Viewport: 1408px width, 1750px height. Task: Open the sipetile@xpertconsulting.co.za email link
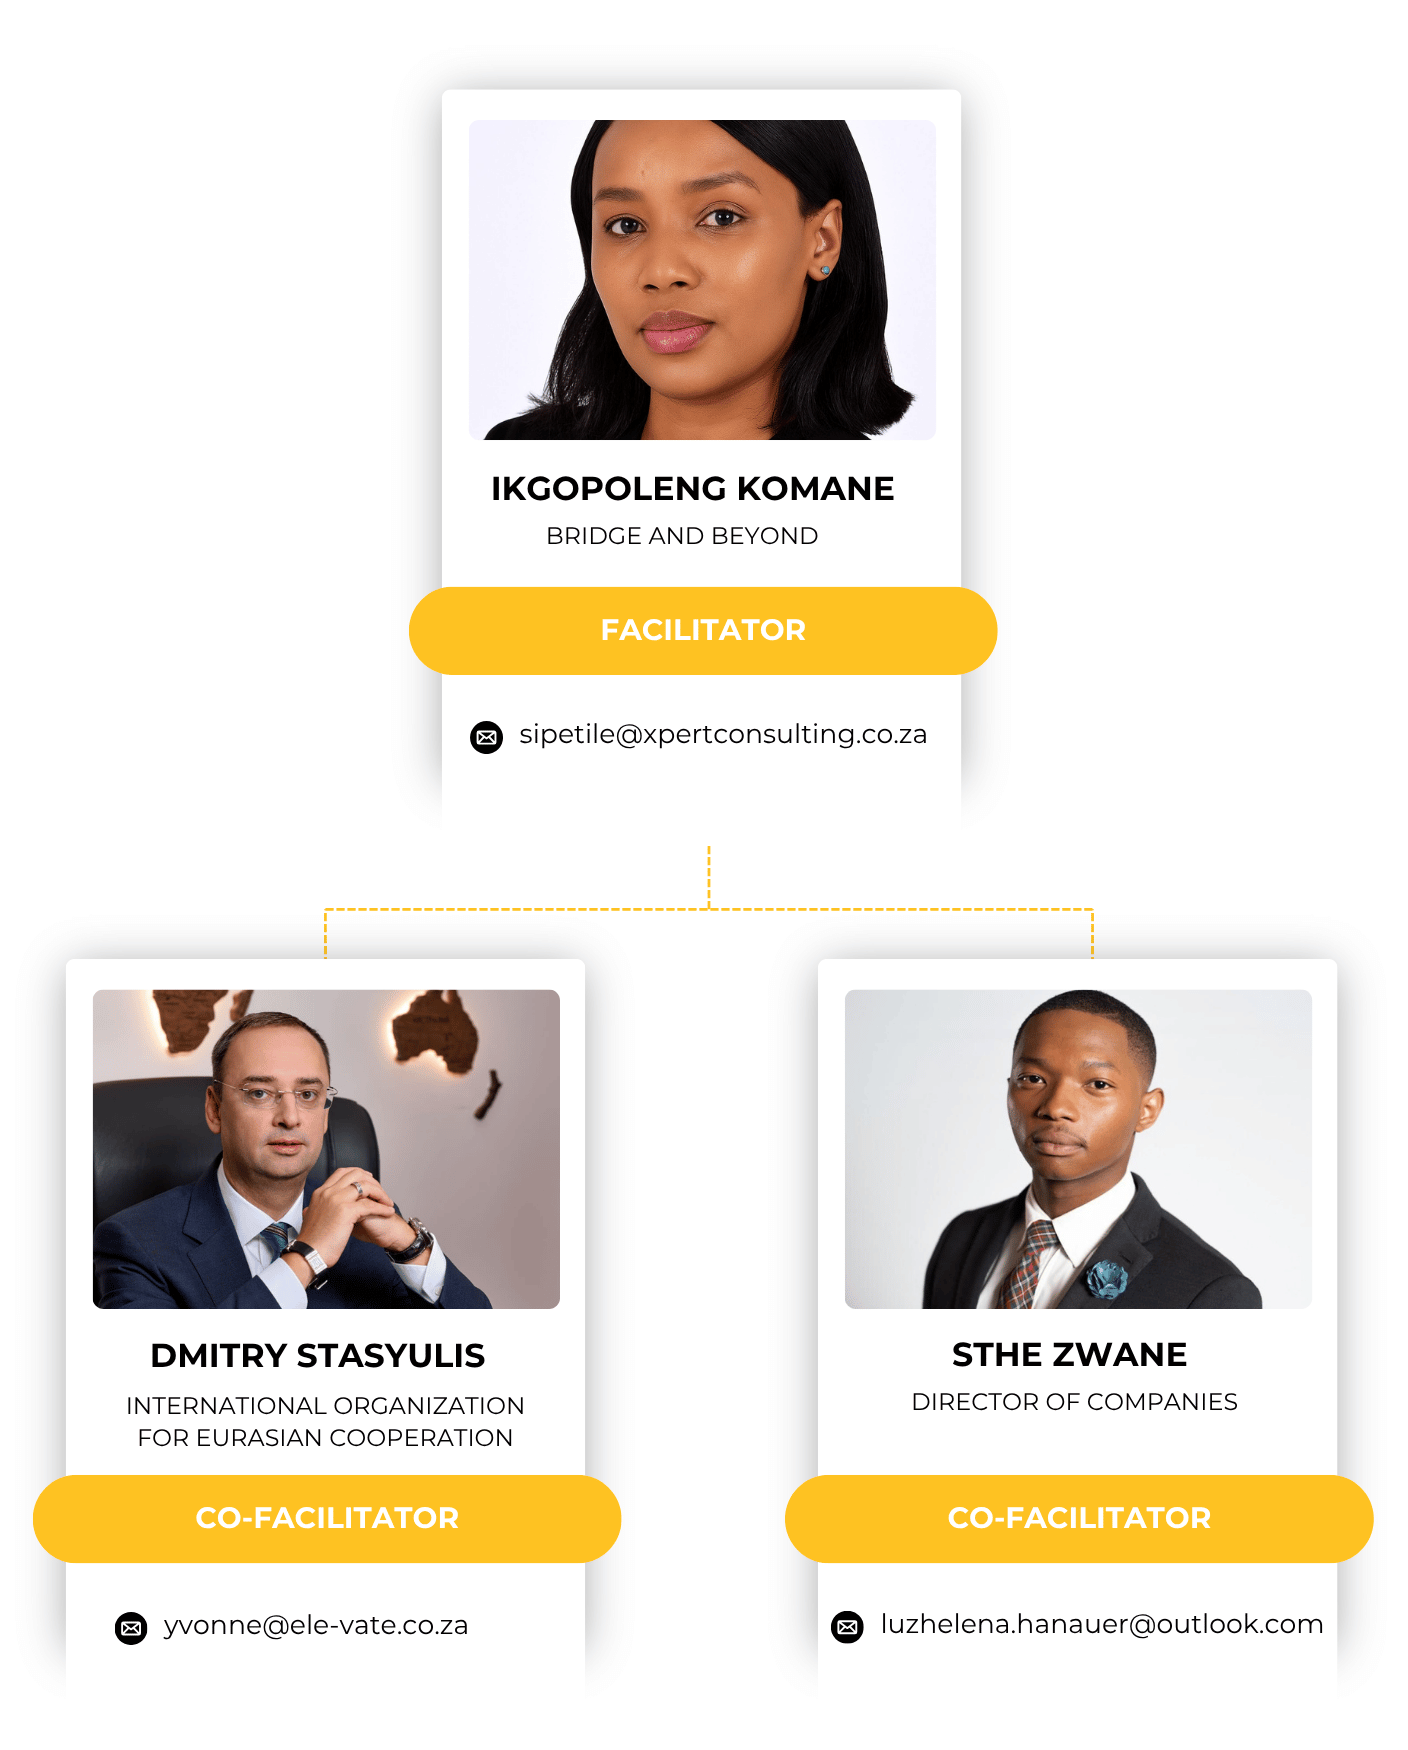pos(723,735)
